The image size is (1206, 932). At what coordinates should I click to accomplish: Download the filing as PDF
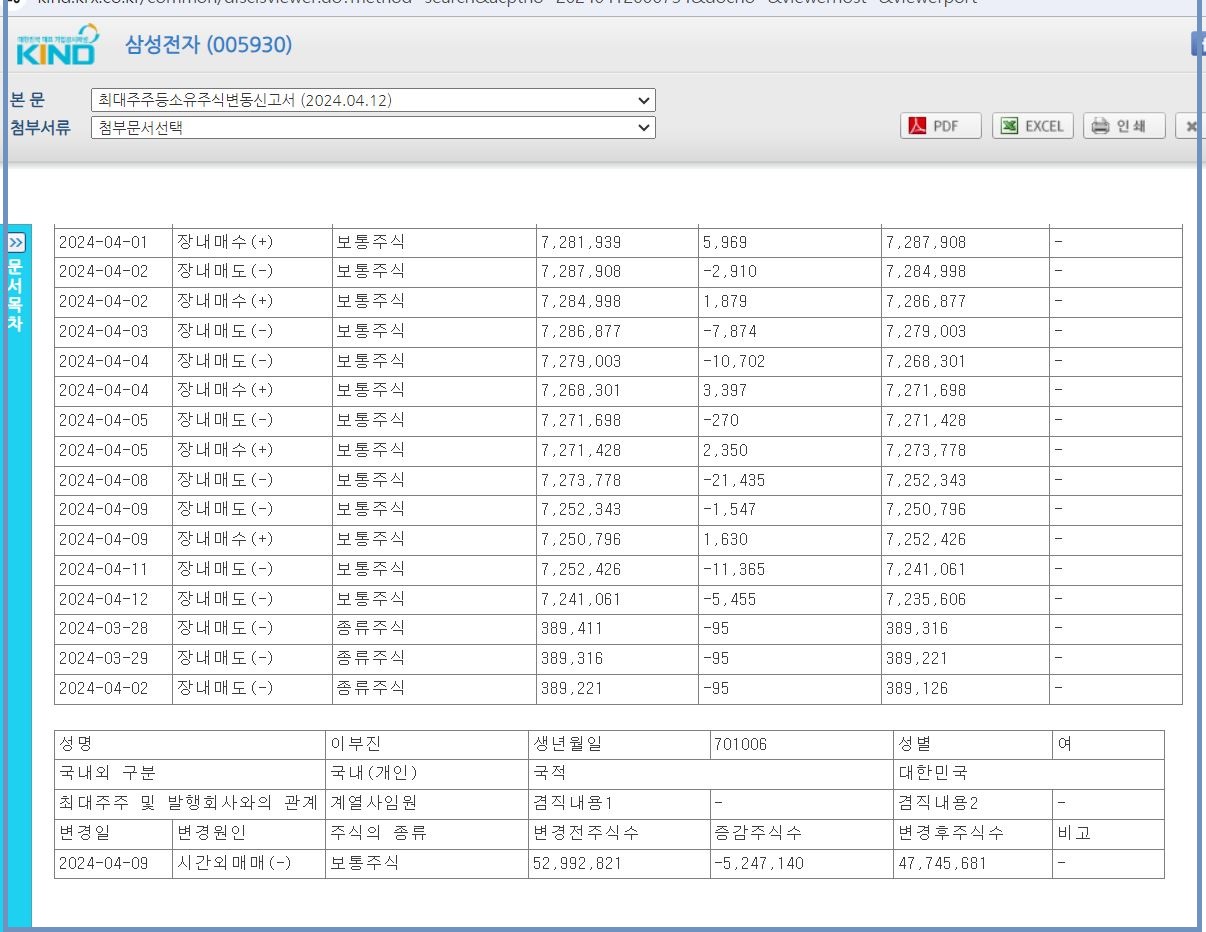click(941, 126)
